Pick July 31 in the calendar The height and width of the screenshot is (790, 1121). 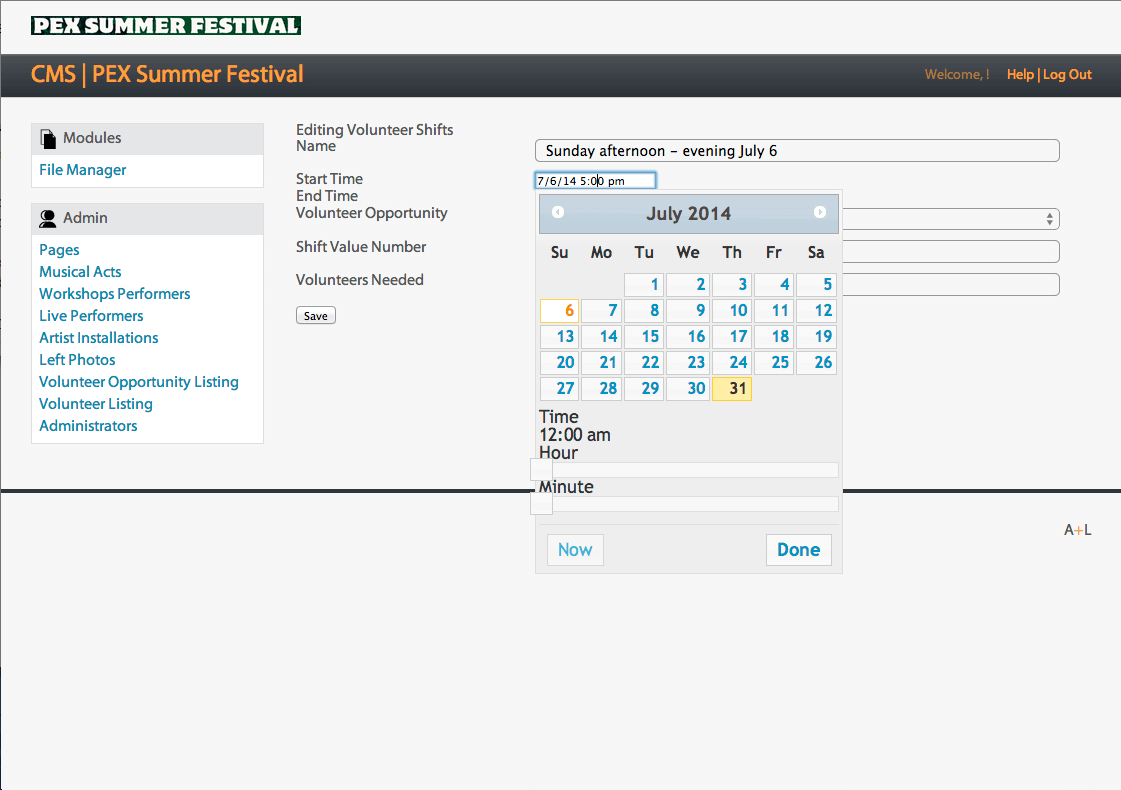pos(731,389)
